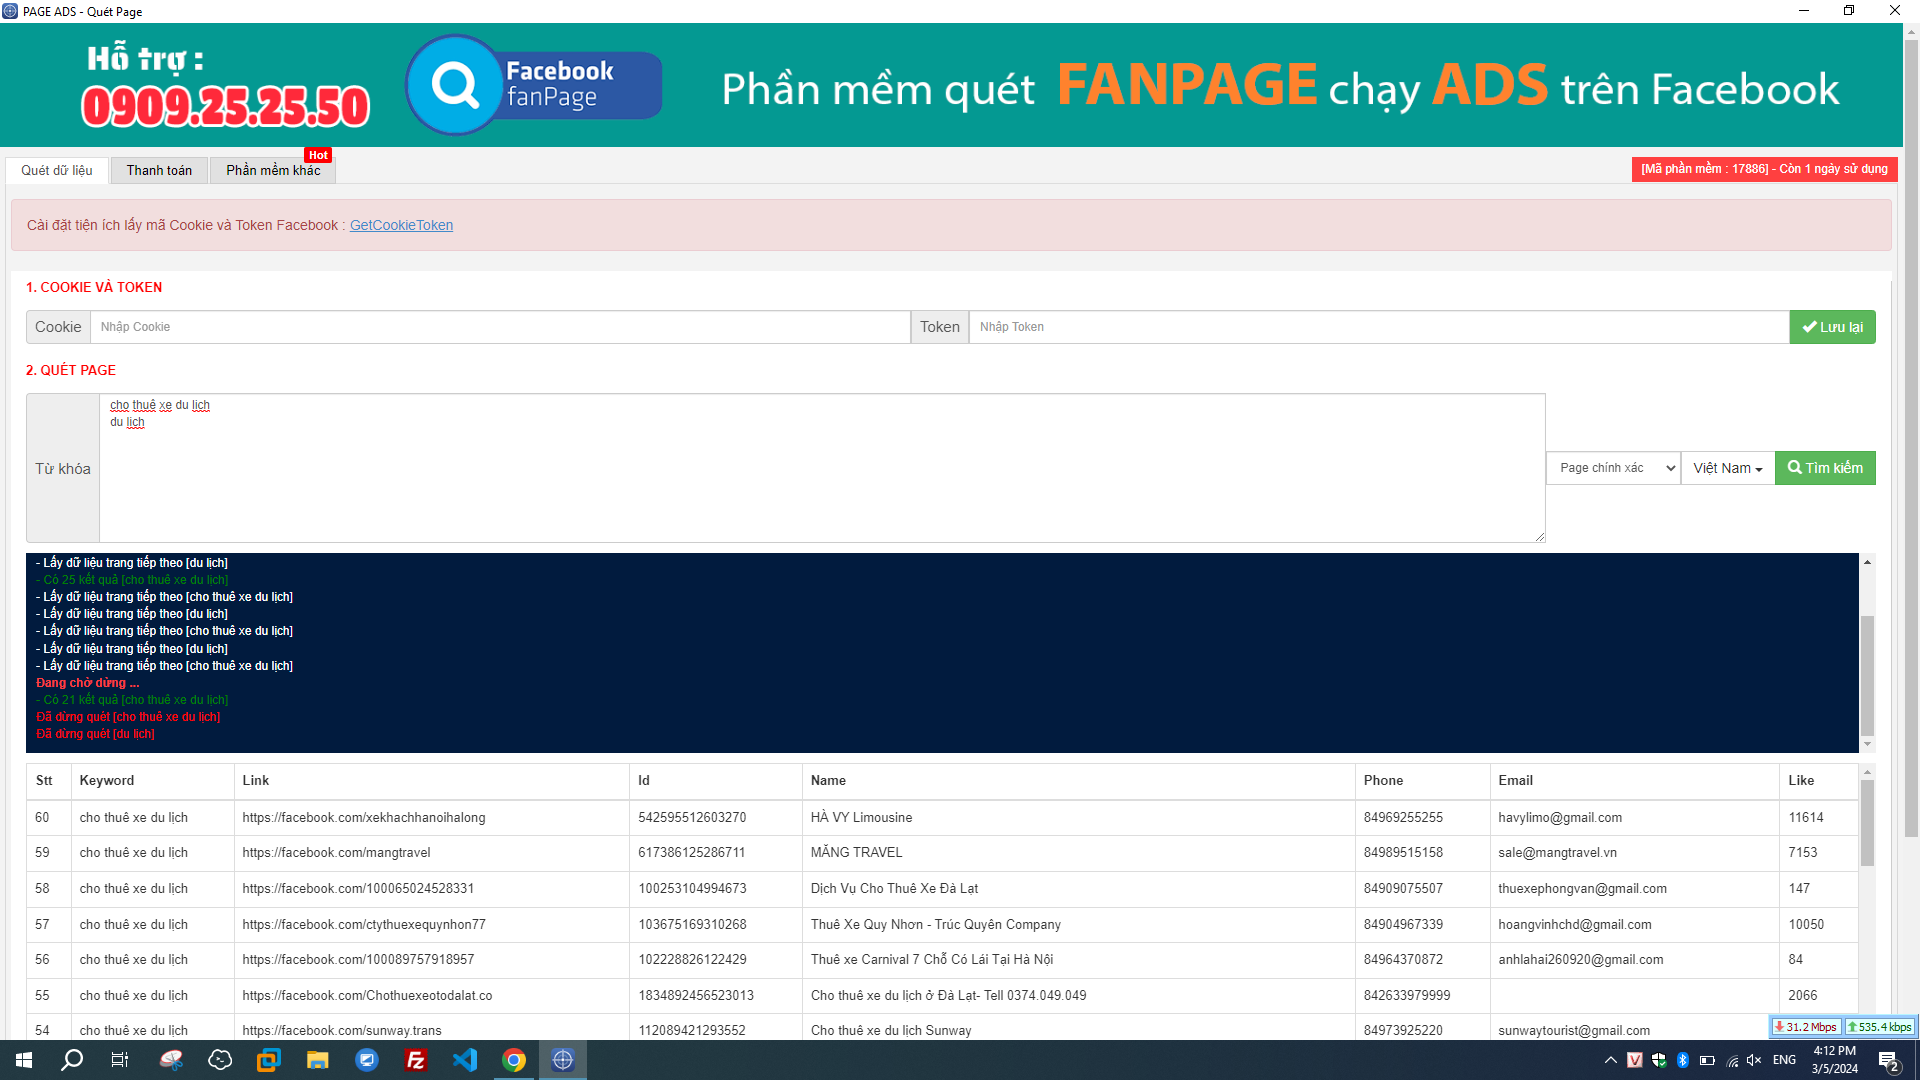Select link facebook.com/mangtravel
Screen dimensions: 1920x1080
336,853
